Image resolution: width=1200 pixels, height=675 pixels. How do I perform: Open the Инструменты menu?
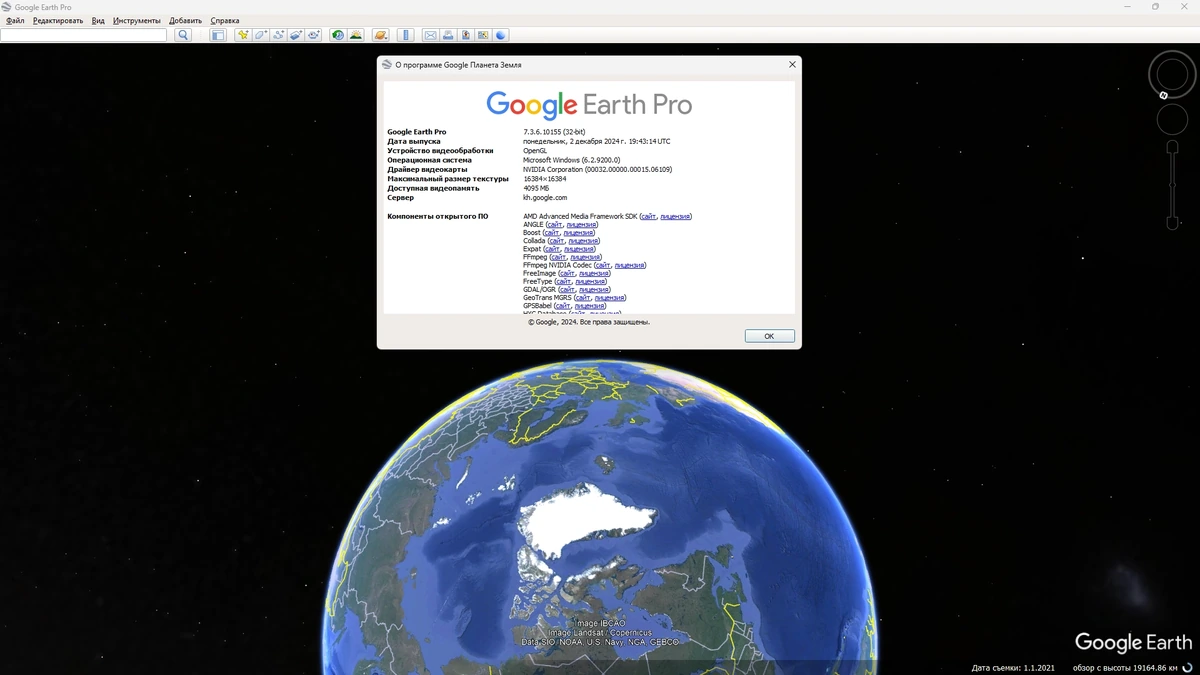[137, 21]
